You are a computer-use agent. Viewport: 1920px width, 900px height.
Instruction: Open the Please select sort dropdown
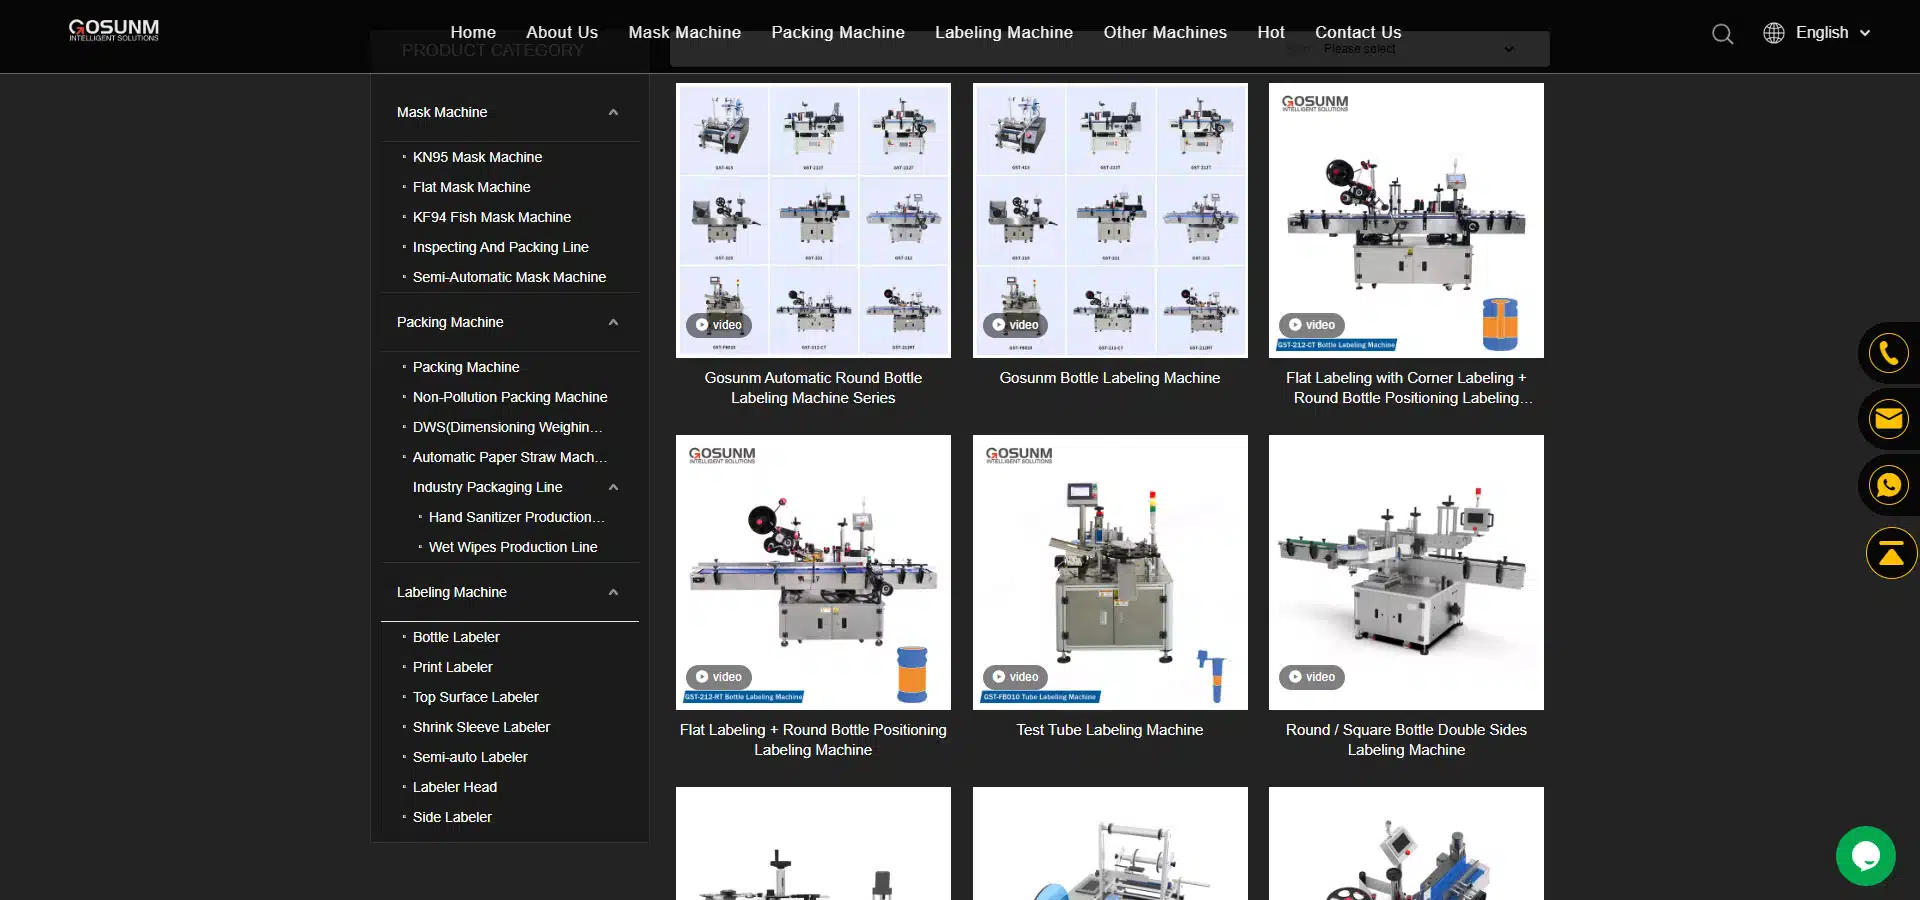point(1420,49)
